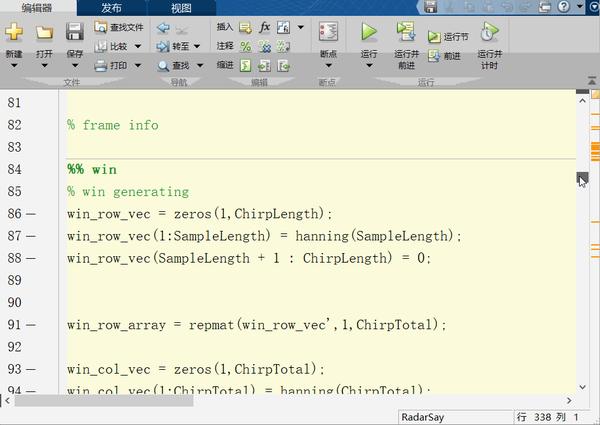The height and width of the screenshot is (425, 600).
Task: Click the horizontal scrollbar right arrow
Action: click(x=569, y=401)
